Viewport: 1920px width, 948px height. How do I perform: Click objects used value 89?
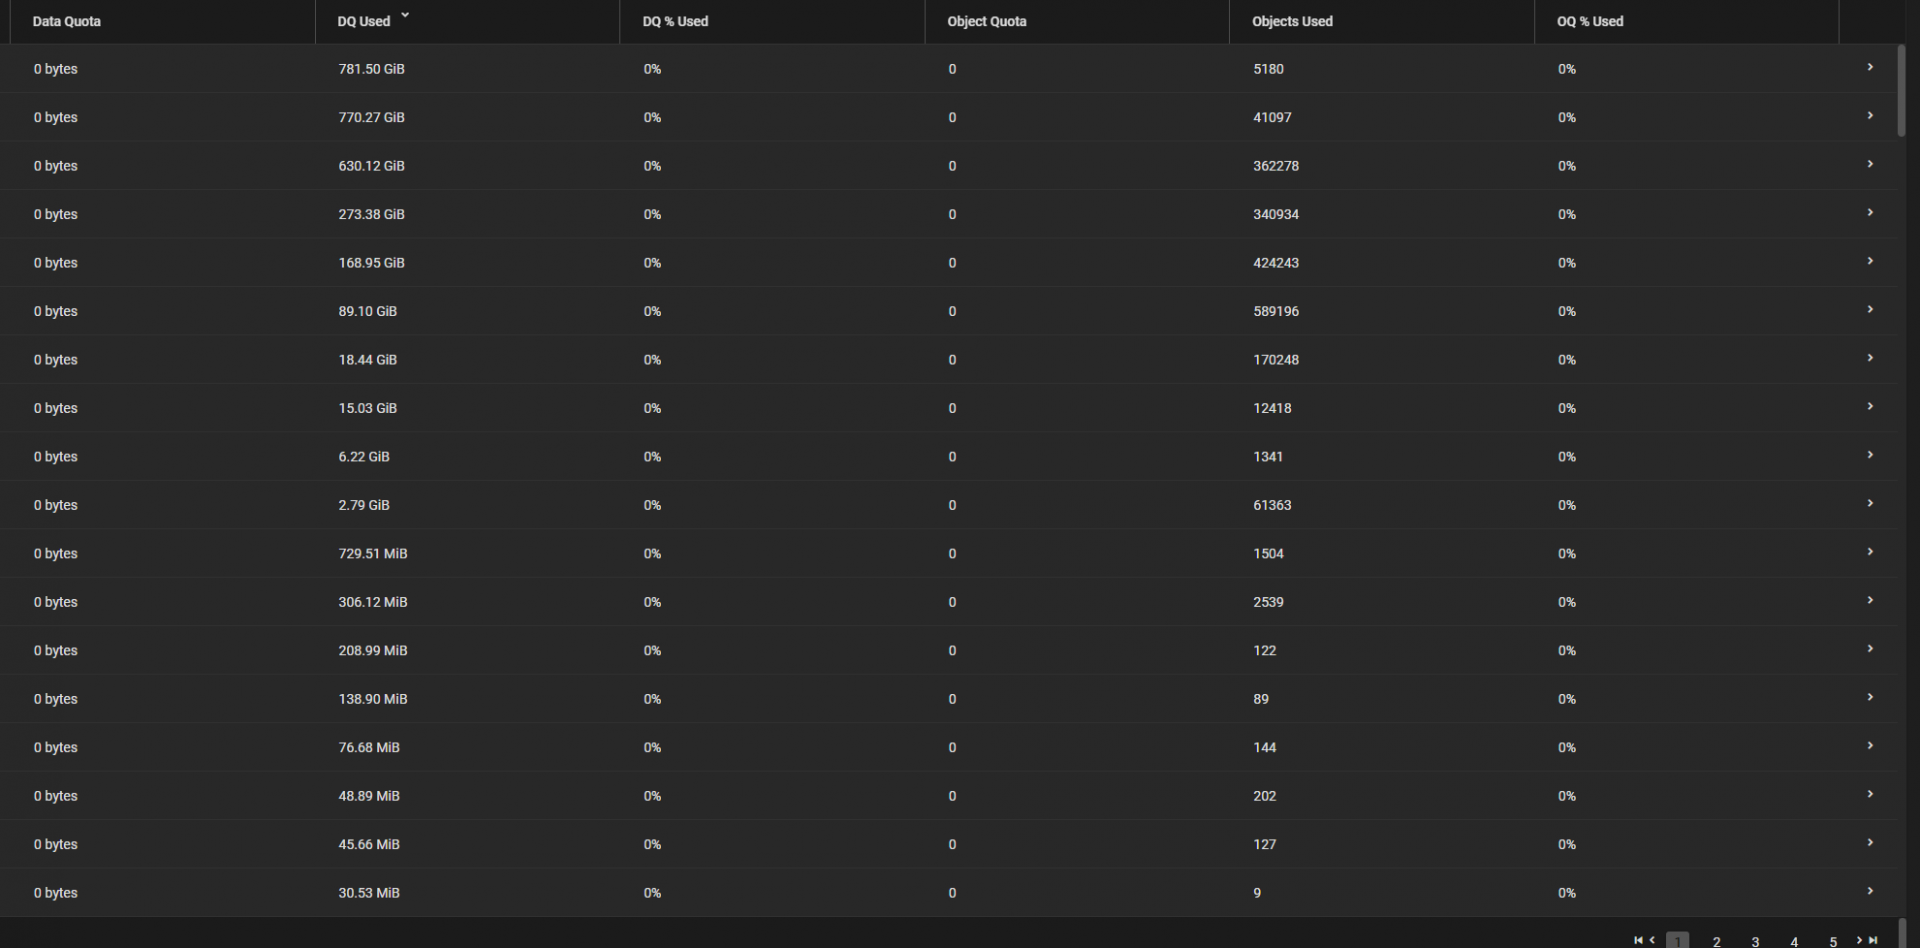click(1261, 699)
